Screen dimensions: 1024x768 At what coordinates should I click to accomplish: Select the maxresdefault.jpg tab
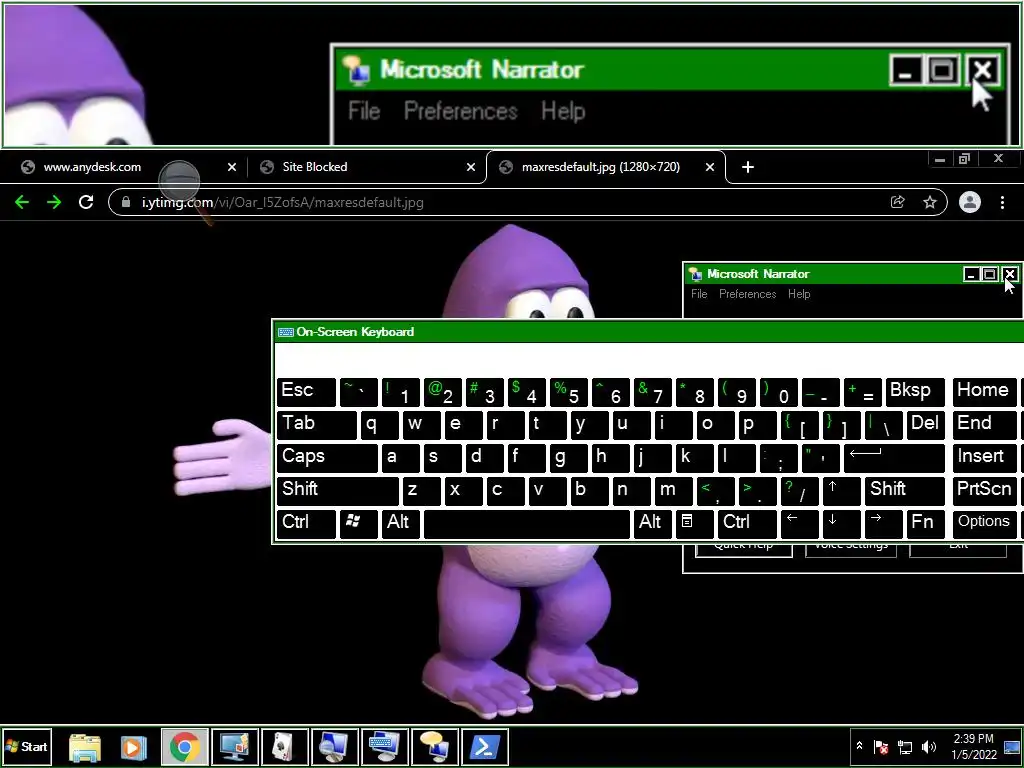pos(606,167)
